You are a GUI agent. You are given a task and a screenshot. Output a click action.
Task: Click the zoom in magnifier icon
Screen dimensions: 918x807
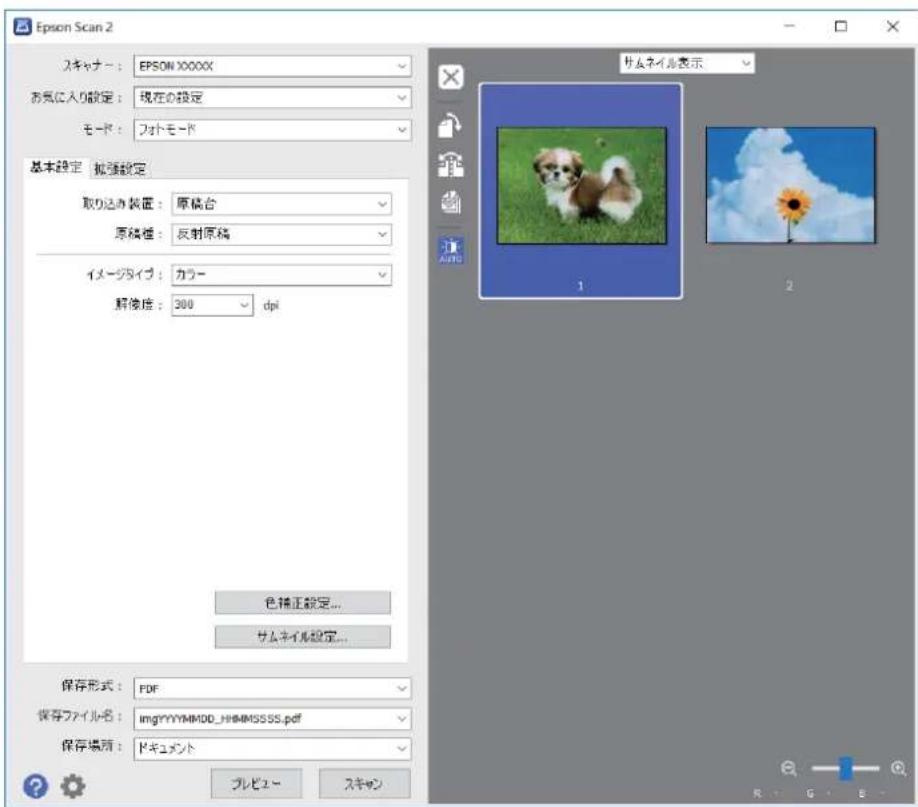tap(898, 768)
